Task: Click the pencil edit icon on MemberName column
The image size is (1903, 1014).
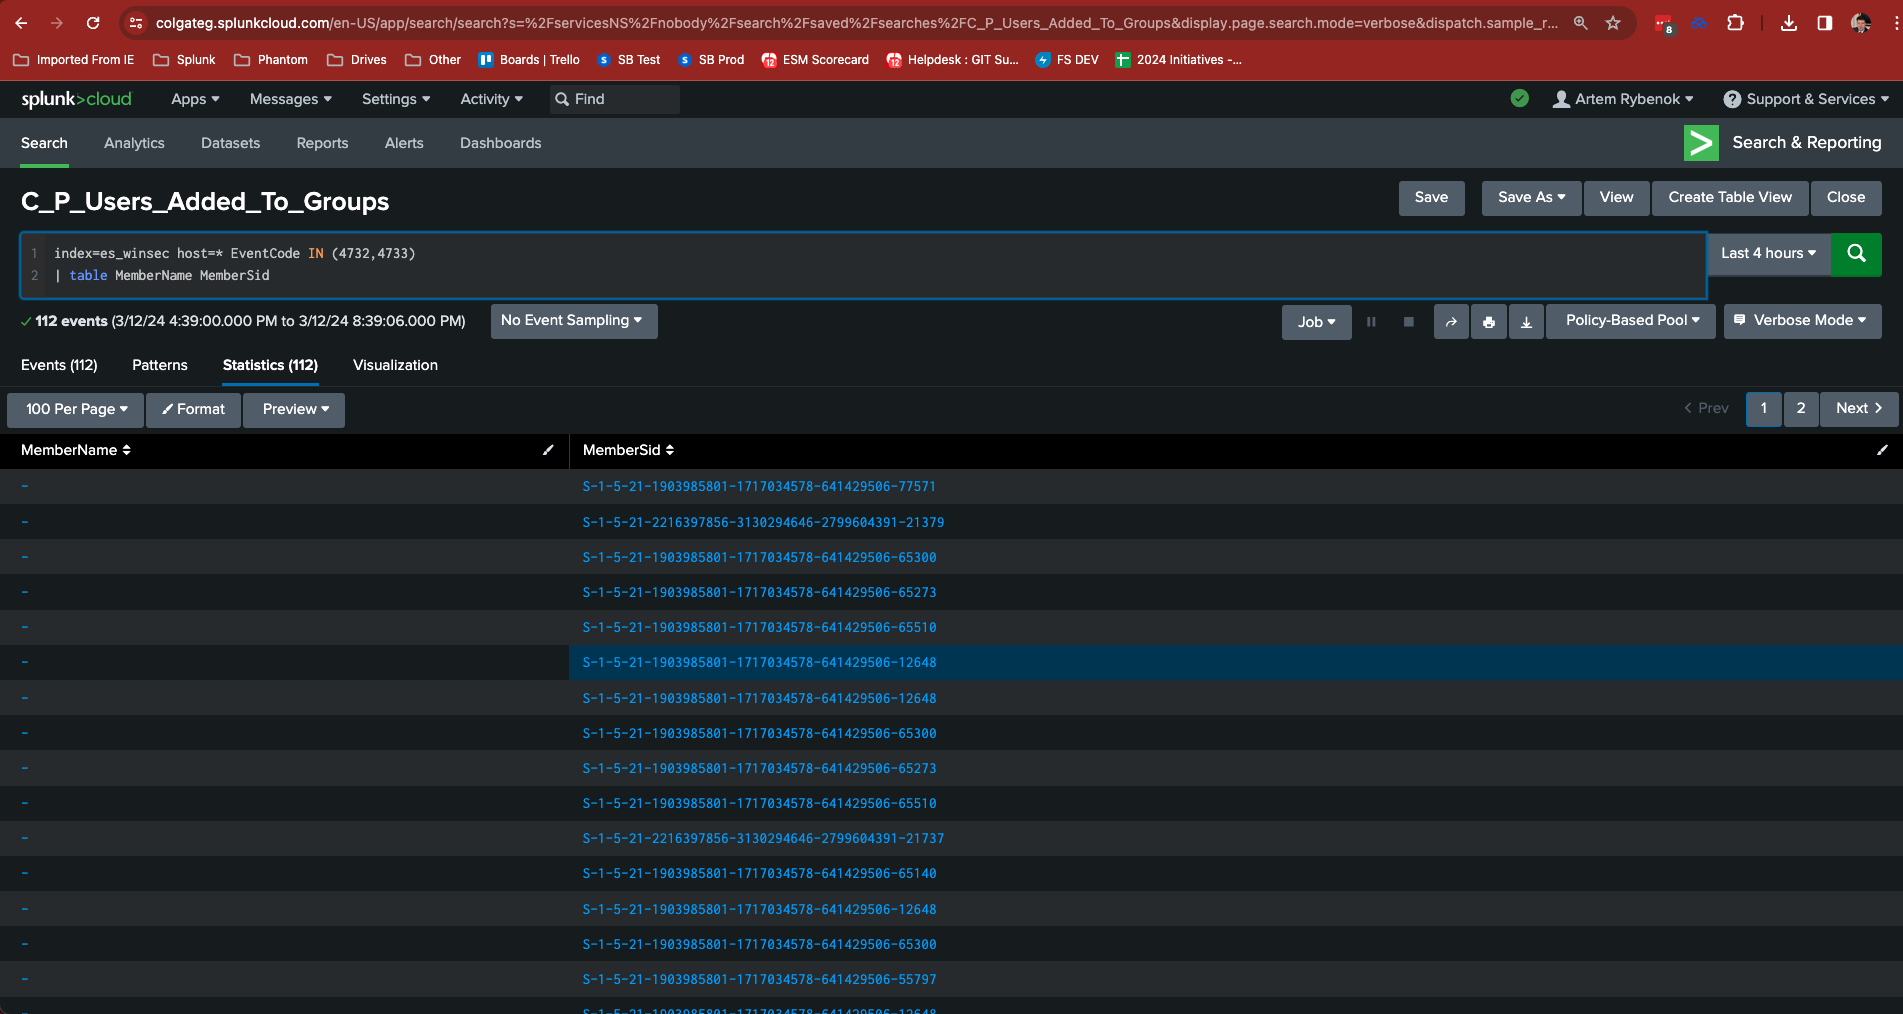Action: coord(548,450)
